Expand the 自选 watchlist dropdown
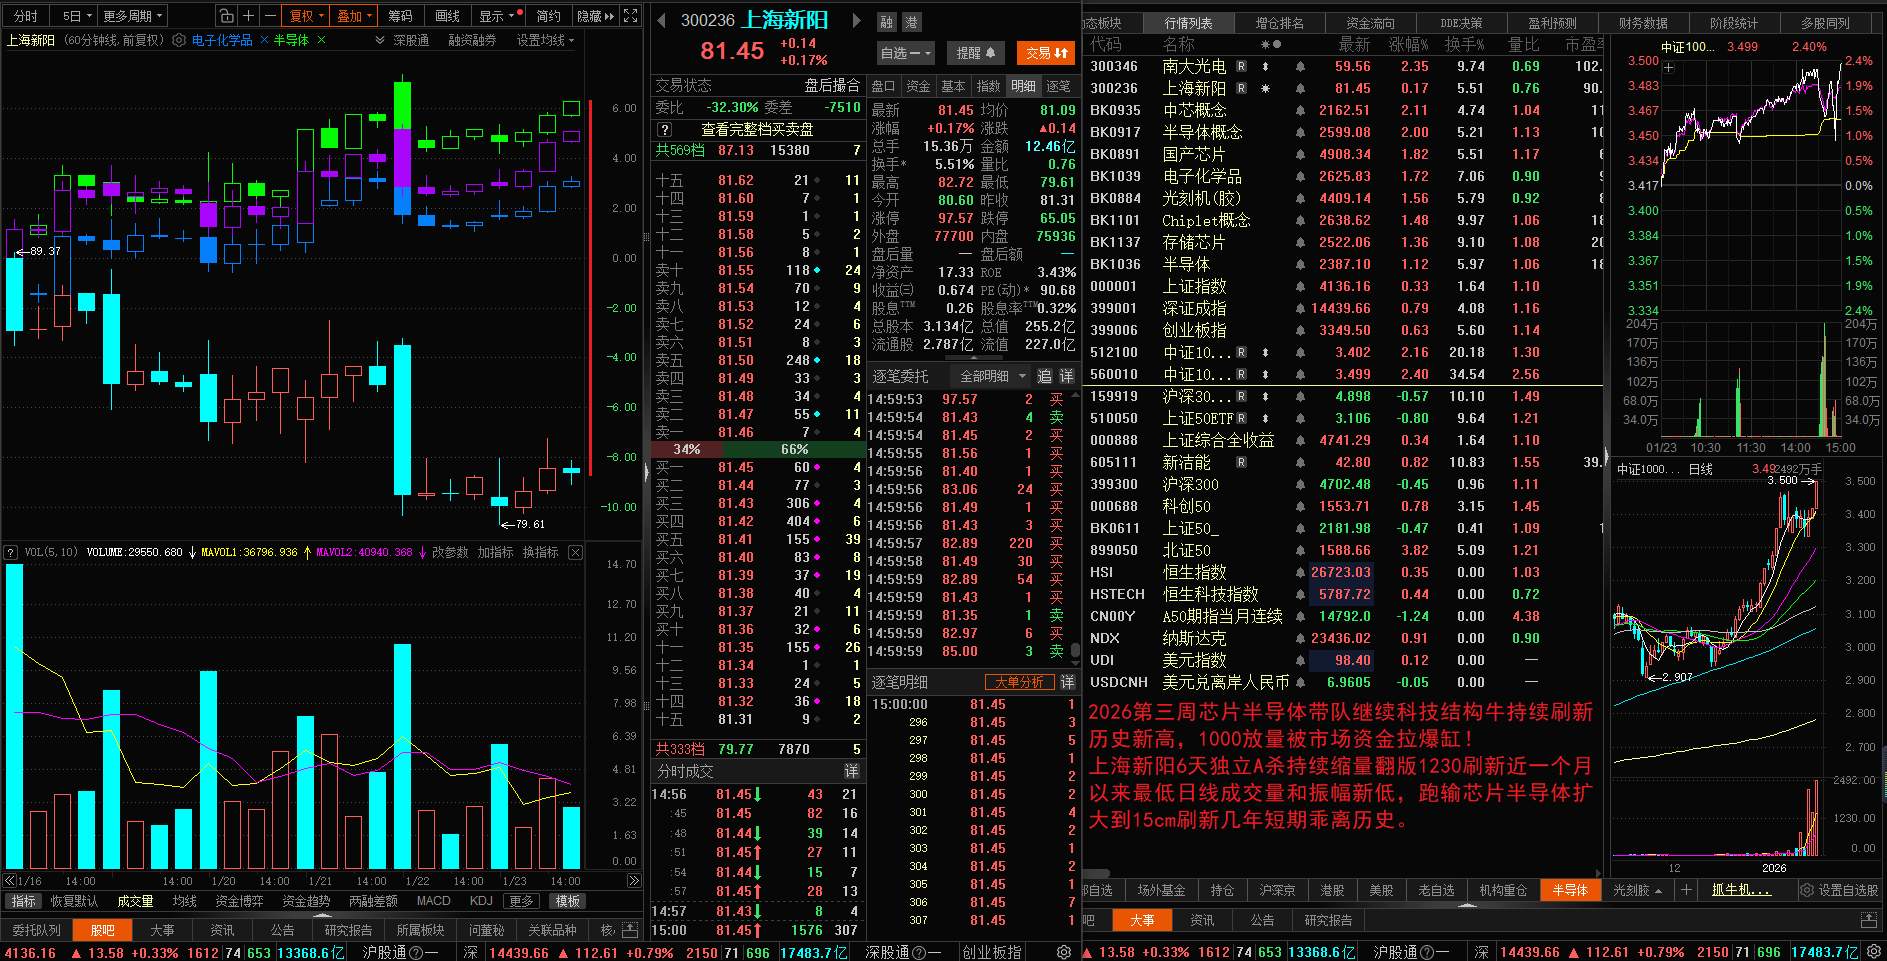 [x=906, y=53]
